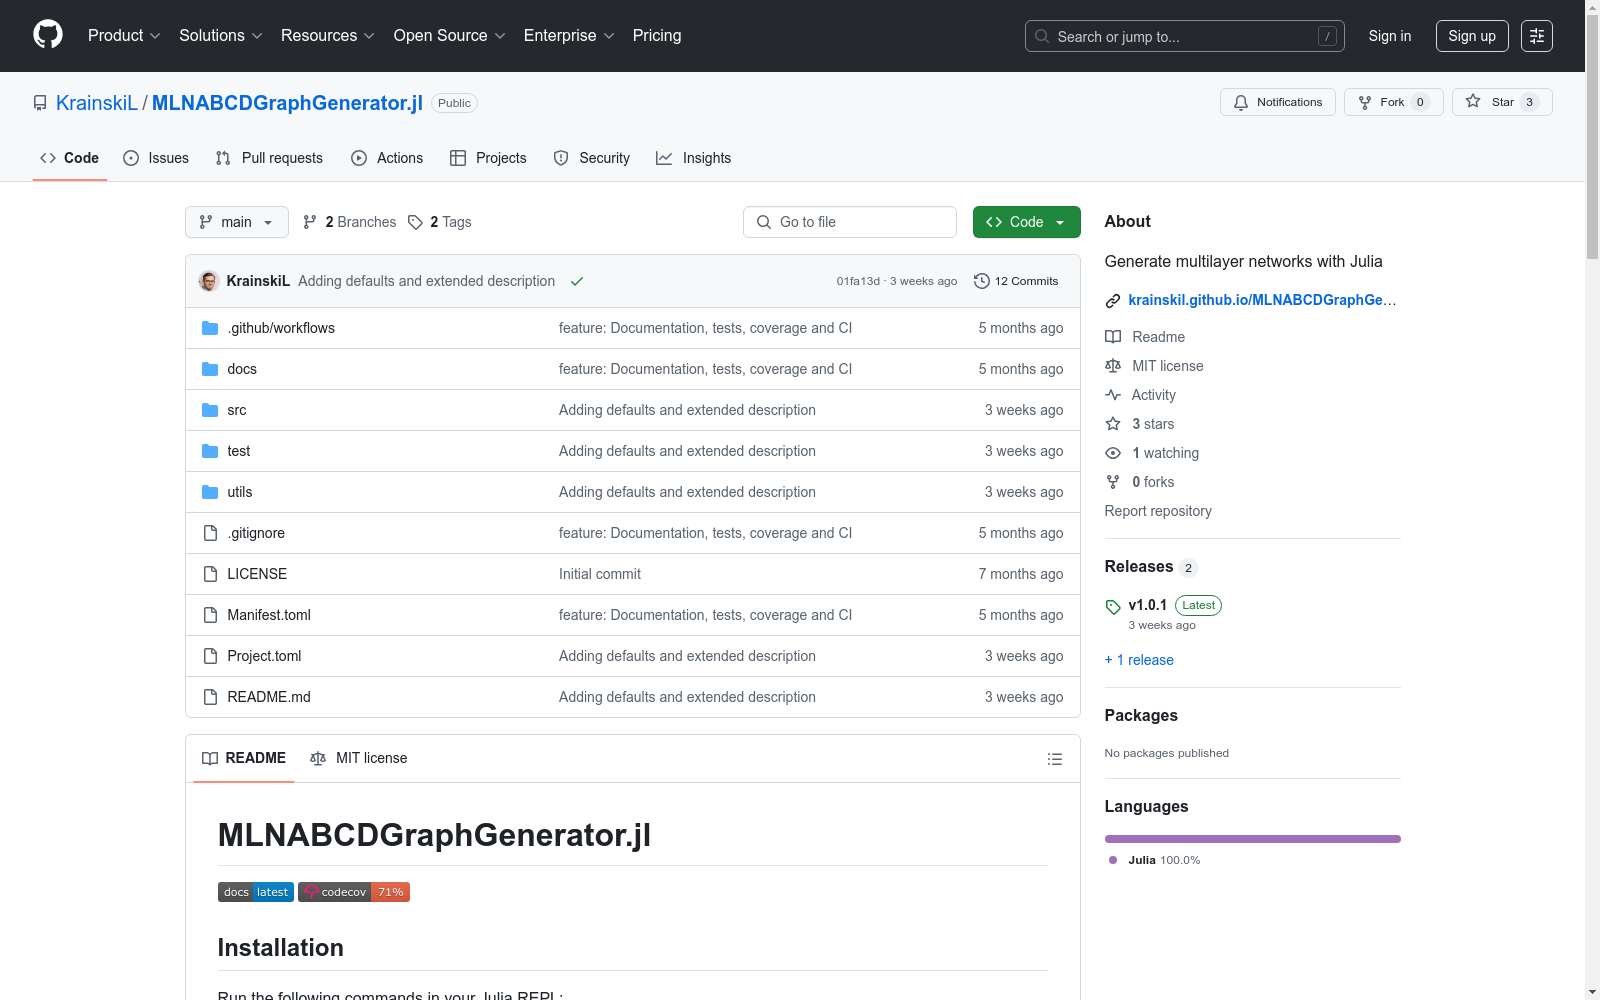
Task: Fork the repository via Fork button
Action: coord(1393,102)
